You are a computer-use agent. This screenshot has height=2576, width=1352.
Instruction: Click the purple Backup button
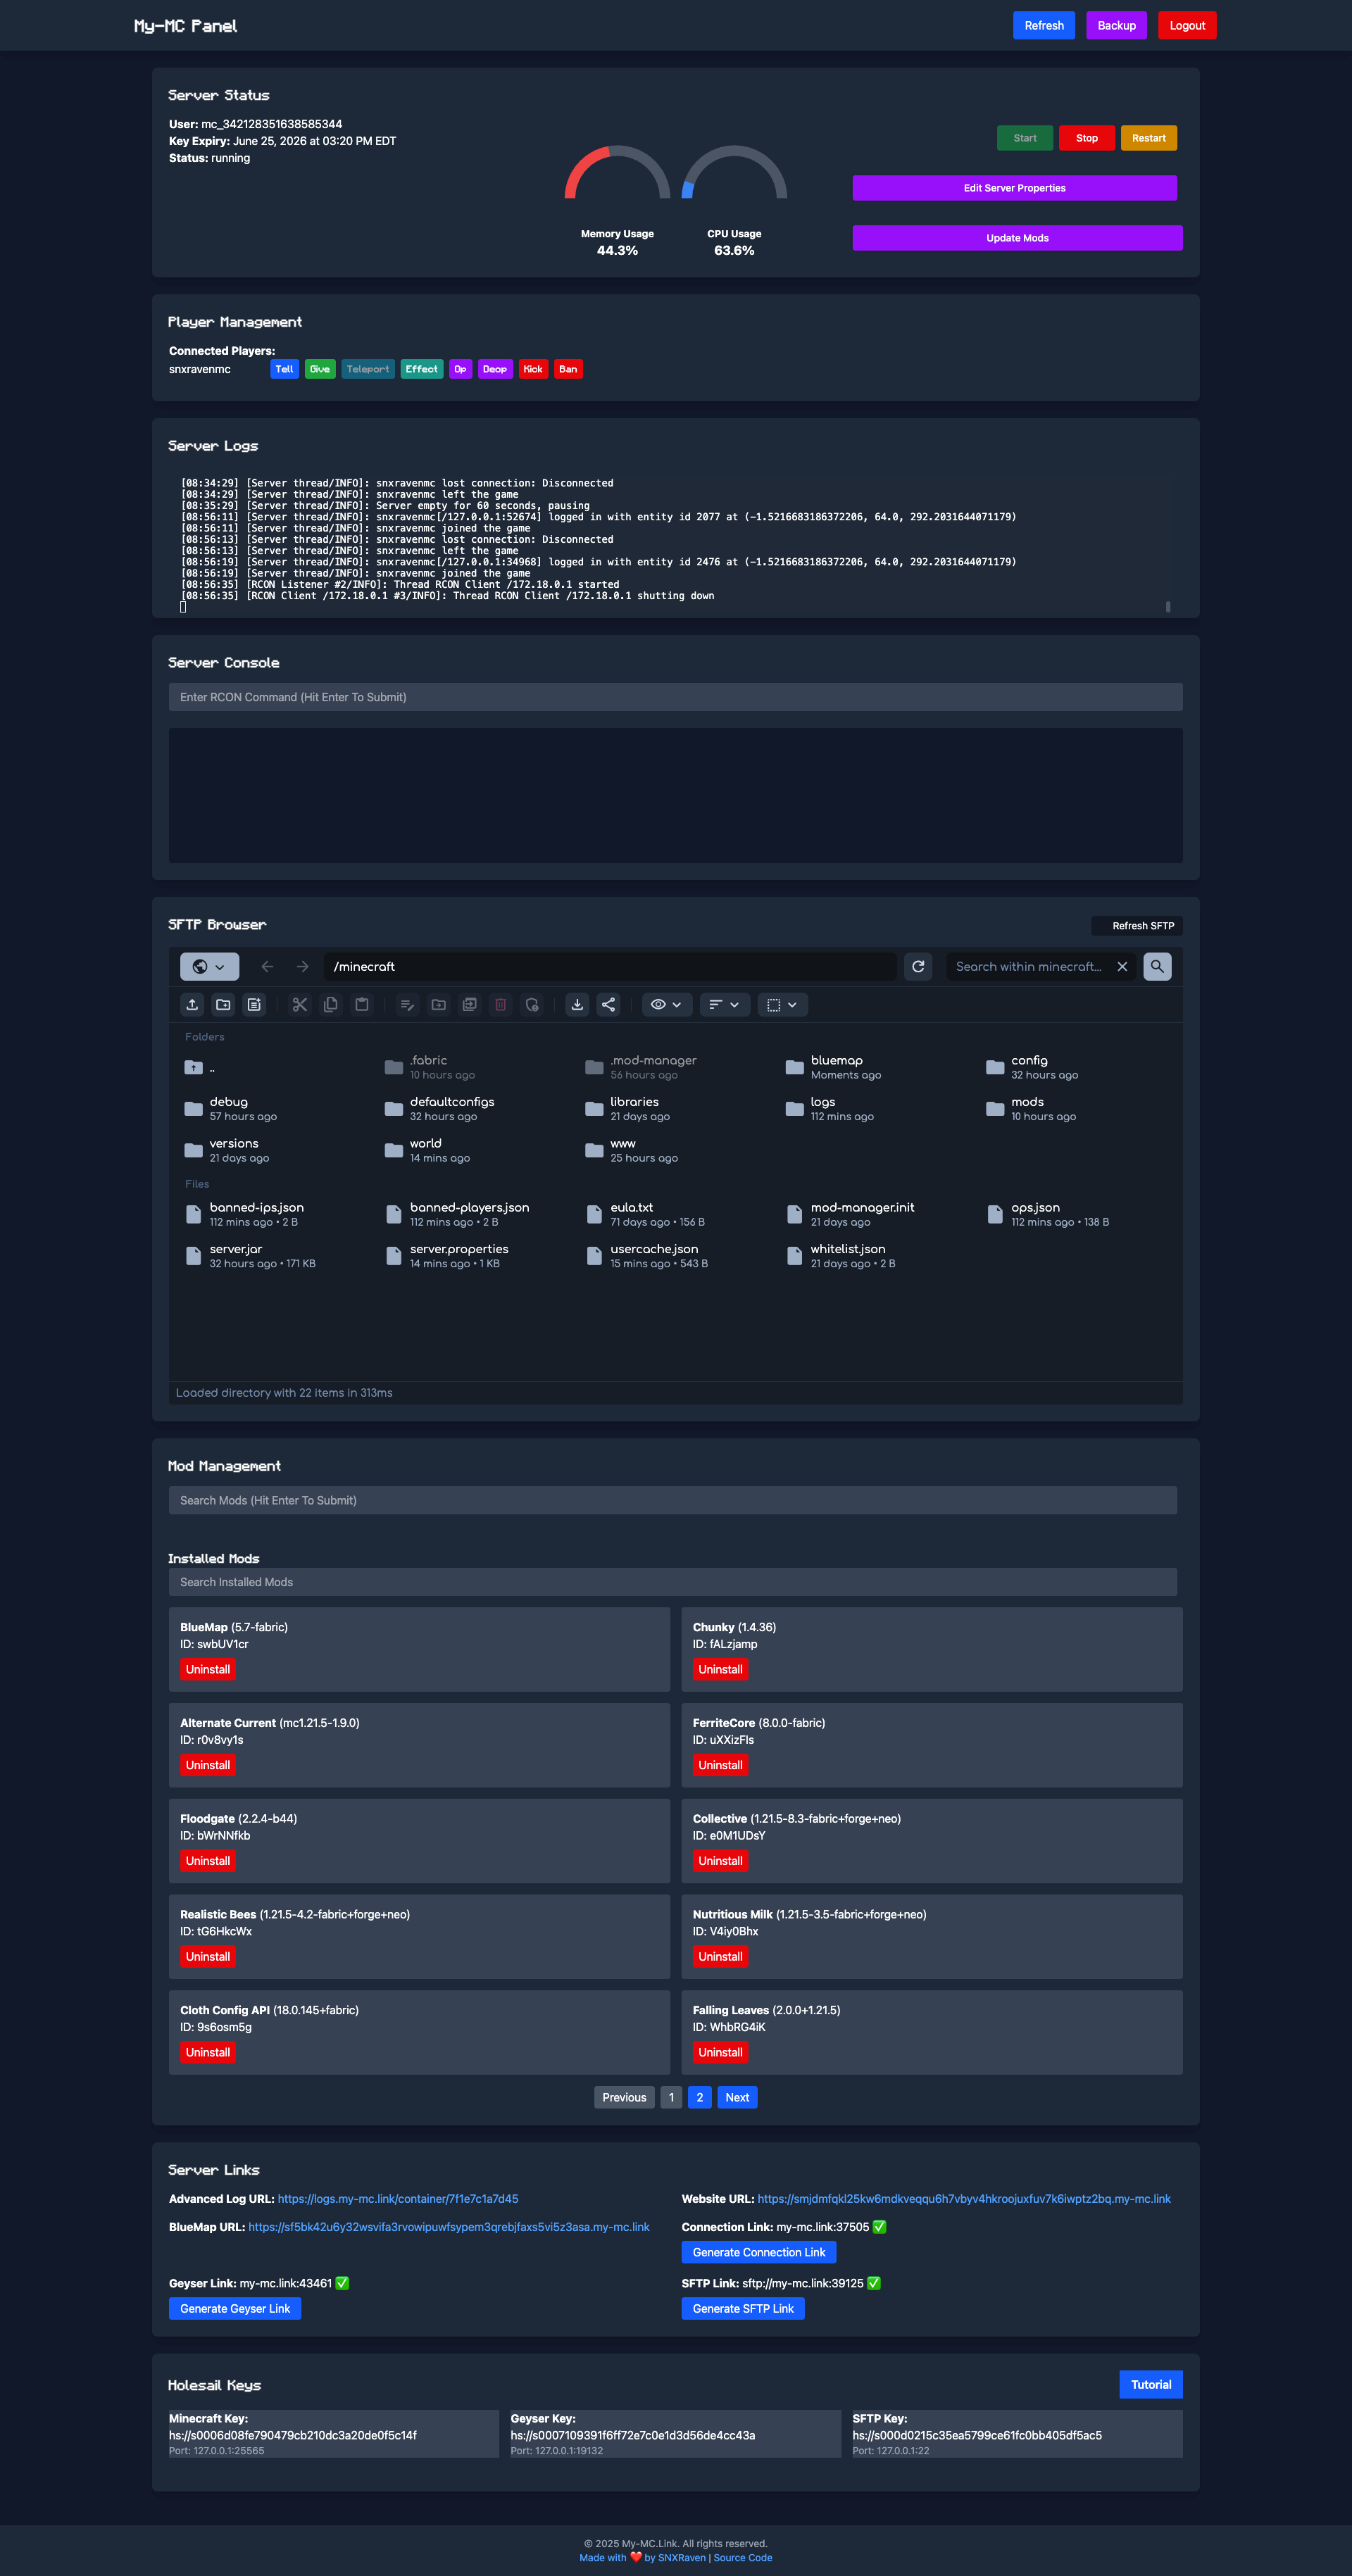click(1116, 25)
